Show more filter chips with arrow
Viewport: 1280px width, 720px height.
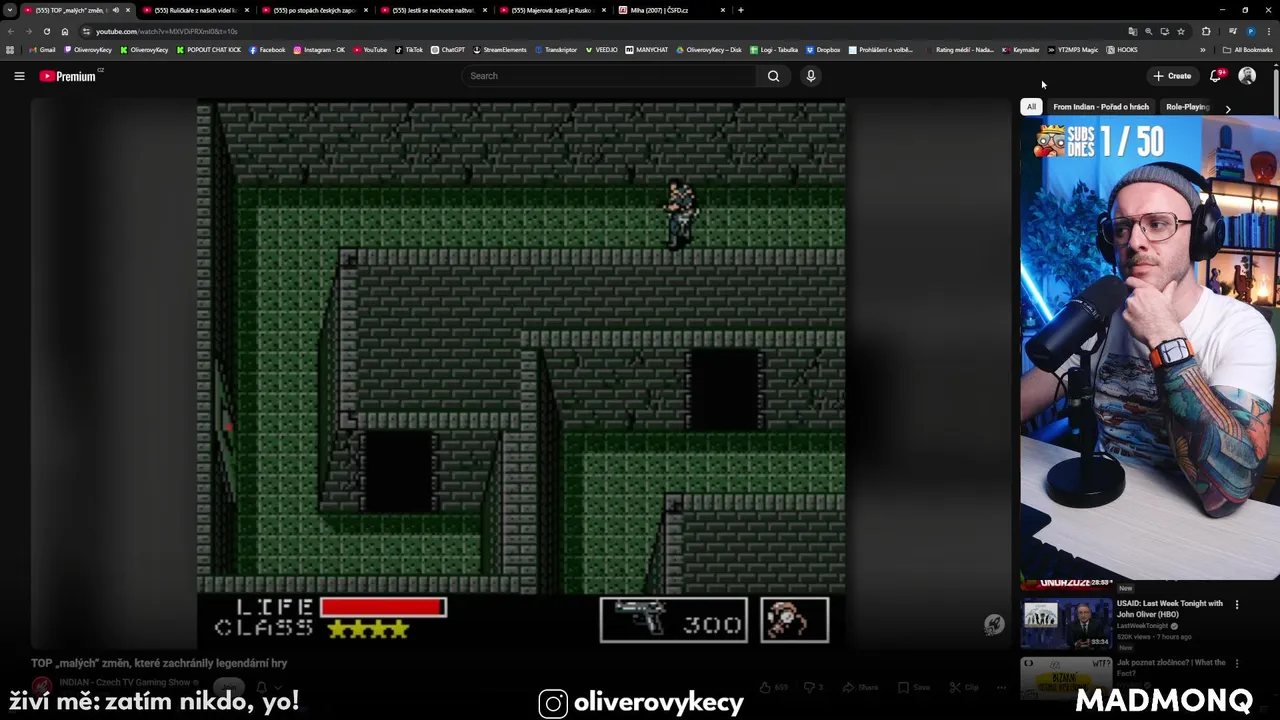click(1228, 108)
